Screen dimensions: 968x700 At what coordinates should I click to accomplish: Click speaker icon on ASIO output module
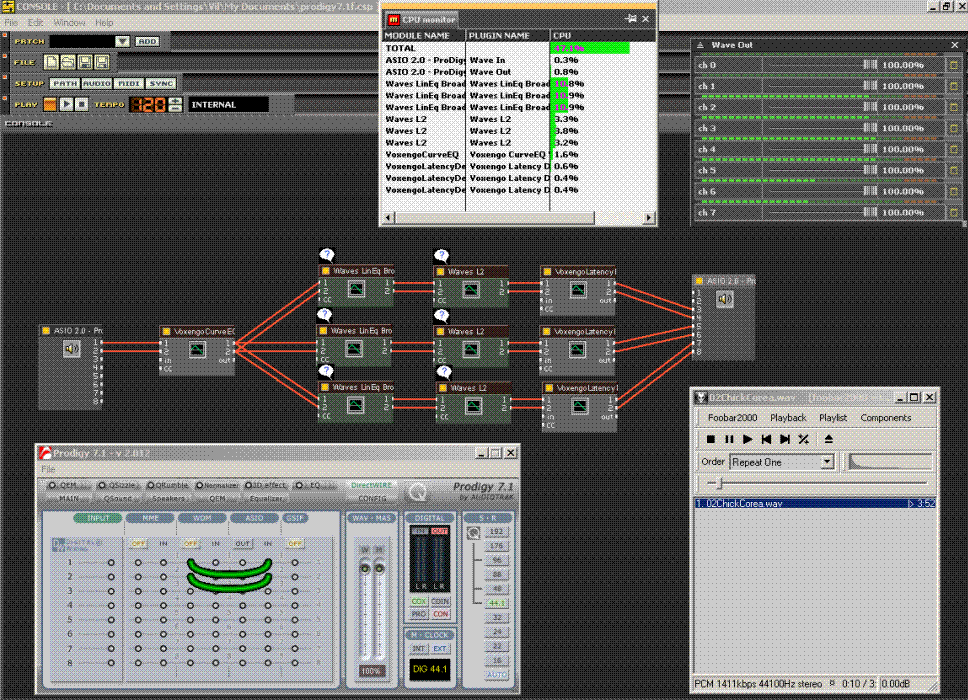tap(725, 299)
